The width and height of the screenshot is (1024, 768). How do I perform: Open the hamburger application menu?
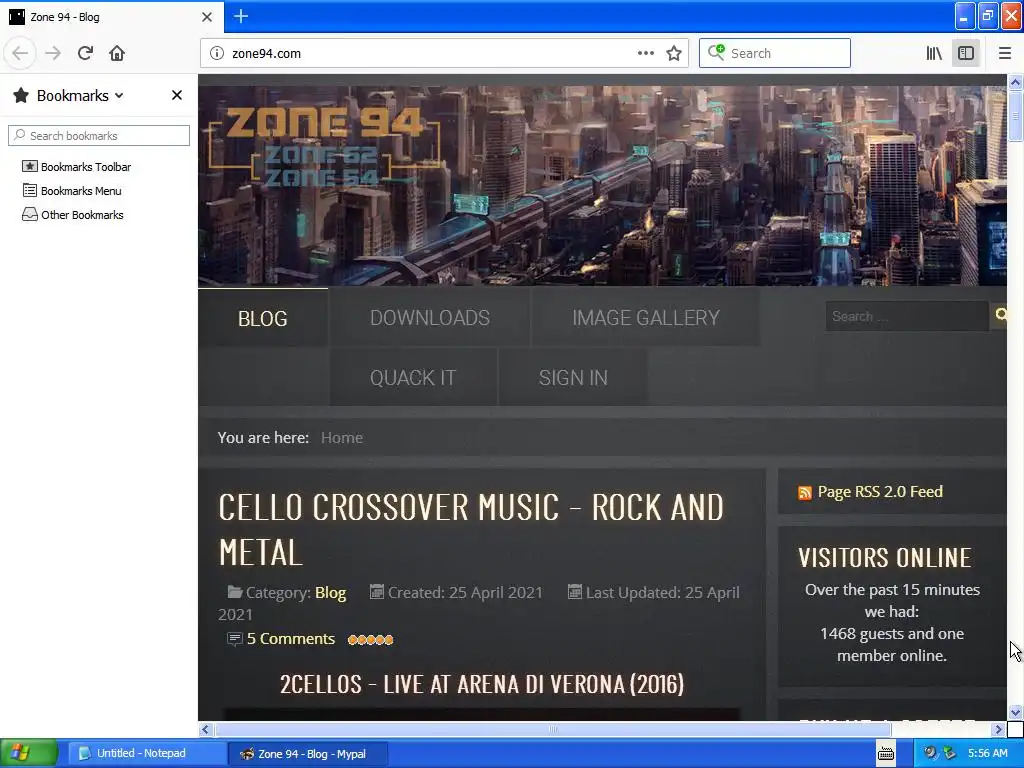pyautogui.click(x=1005, y=53)
